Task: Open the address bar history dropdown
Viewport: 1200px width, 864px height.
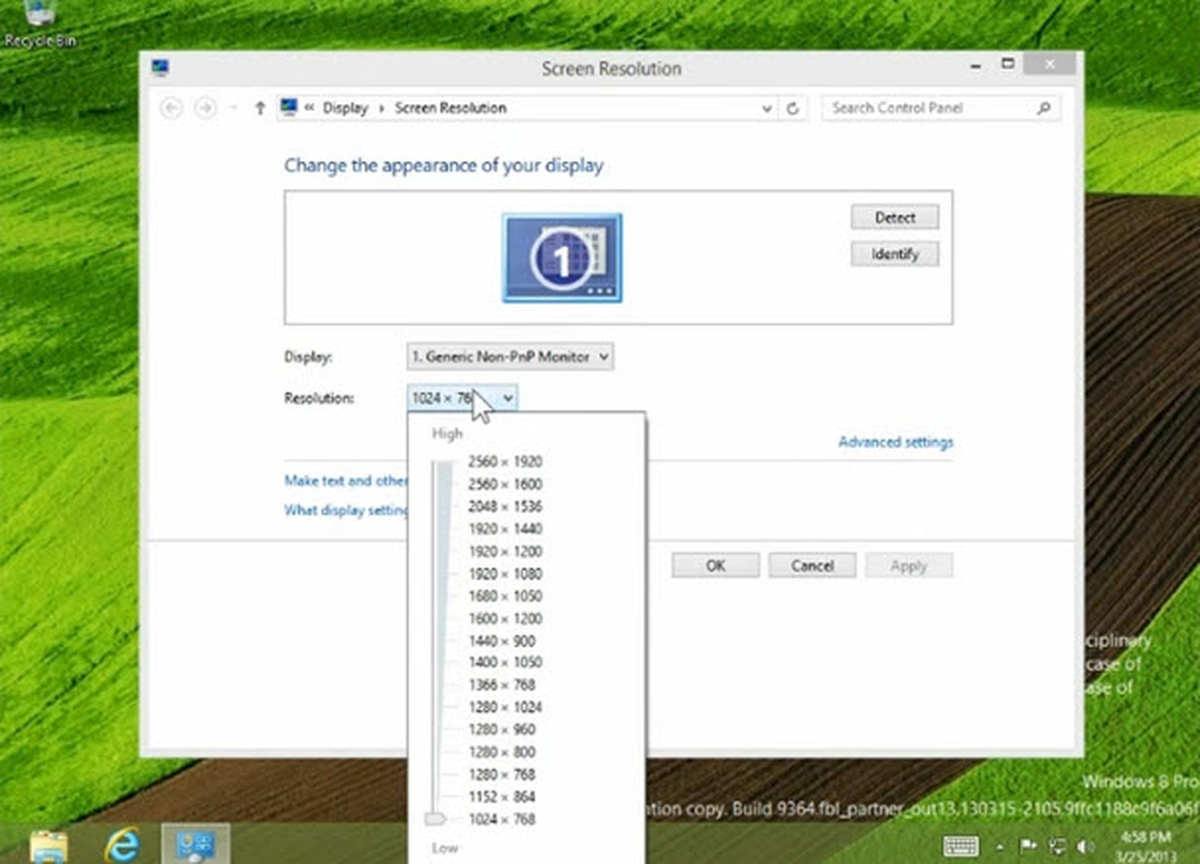Action: click(x=767, y=108)
